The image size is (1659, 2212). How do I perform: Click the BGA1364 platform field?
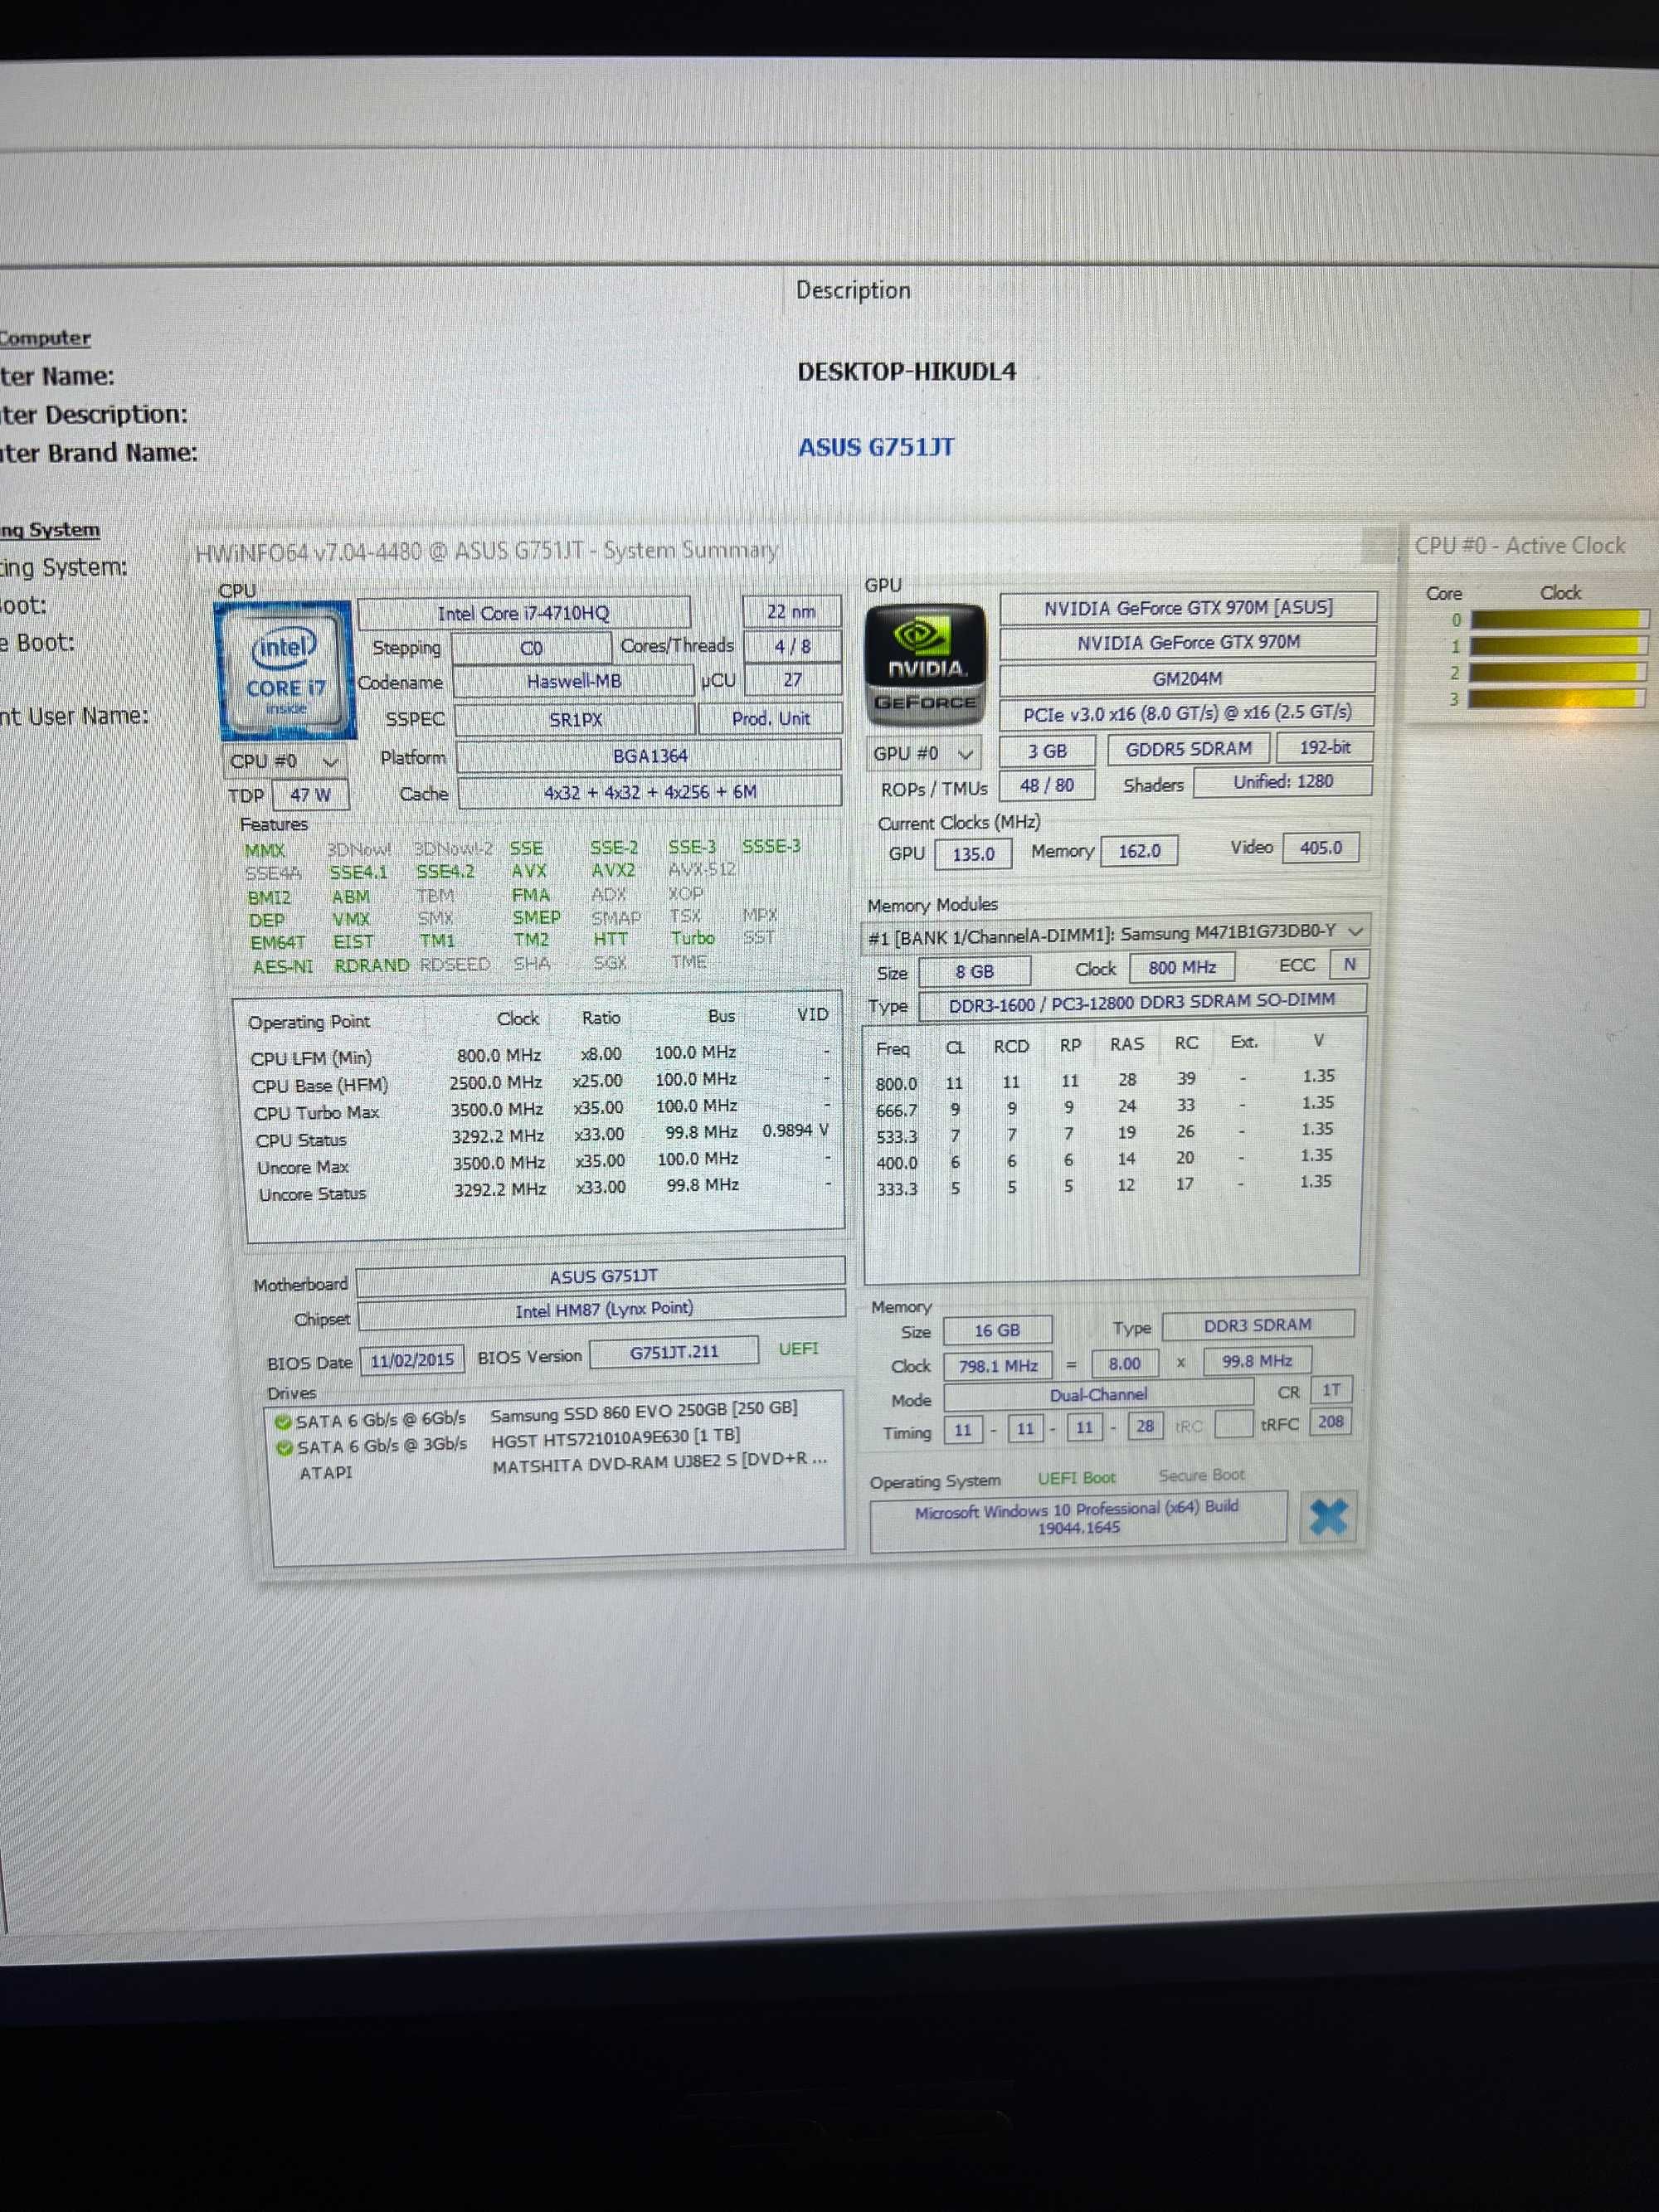click(649, 756)
